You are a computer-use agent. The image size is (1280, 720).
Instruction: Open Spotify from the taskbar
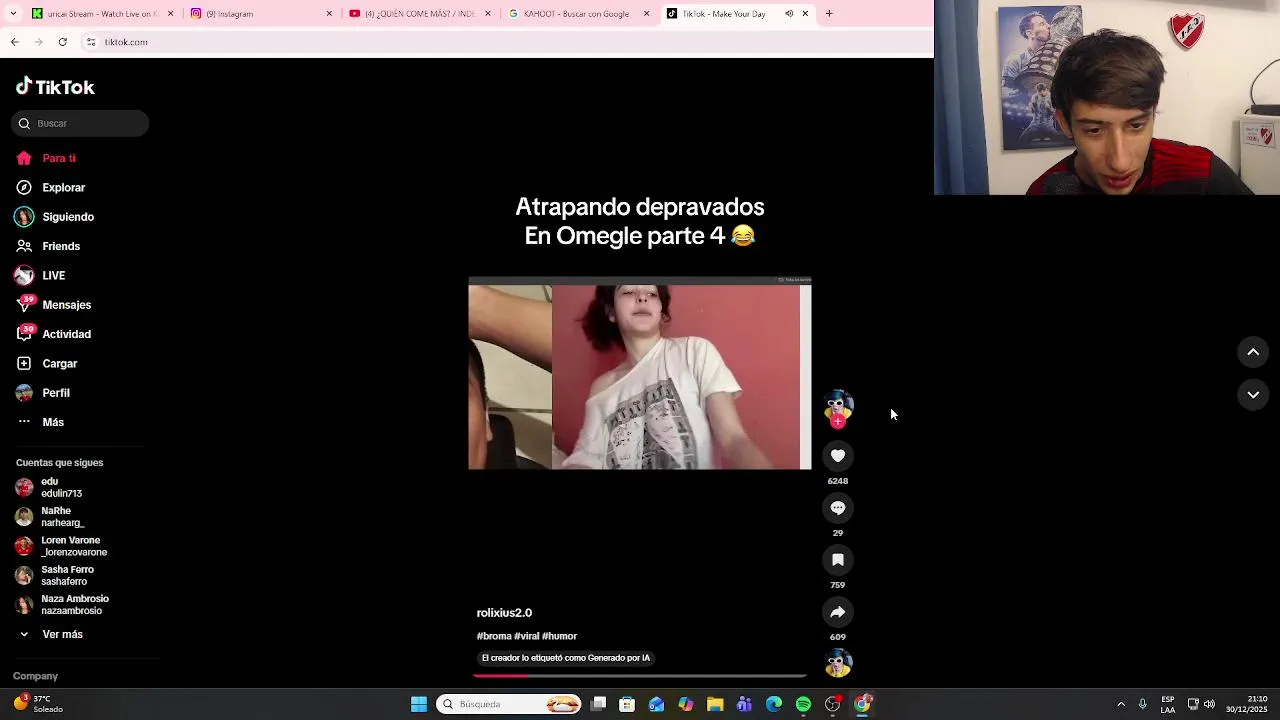tap(803, 704)
